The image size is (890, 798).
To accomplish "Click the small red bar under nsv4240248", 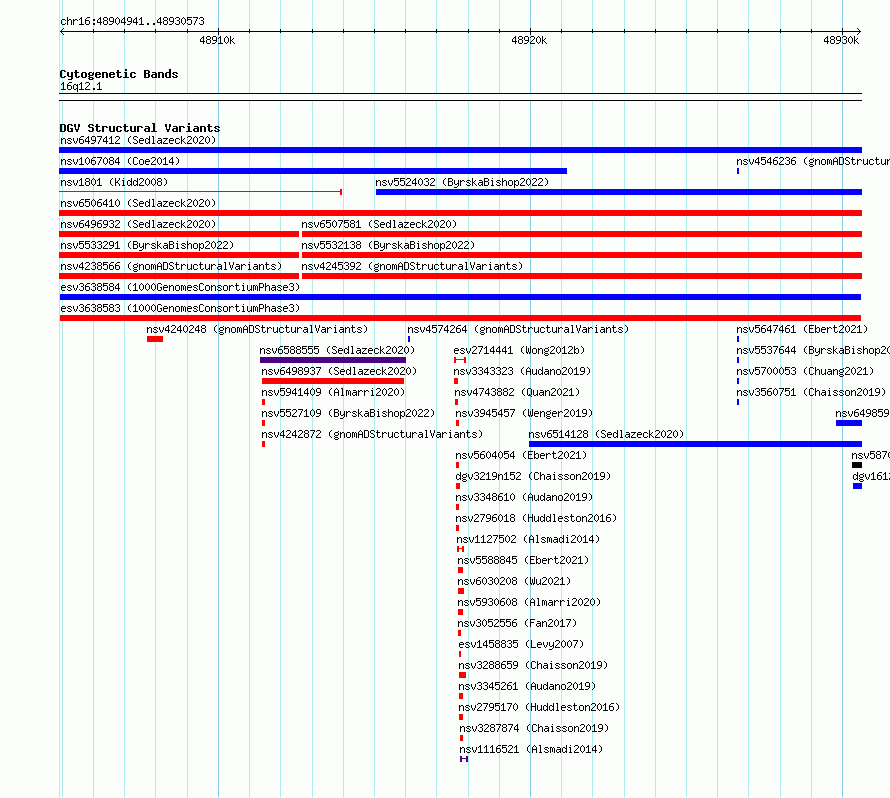I will pos(155,339).
